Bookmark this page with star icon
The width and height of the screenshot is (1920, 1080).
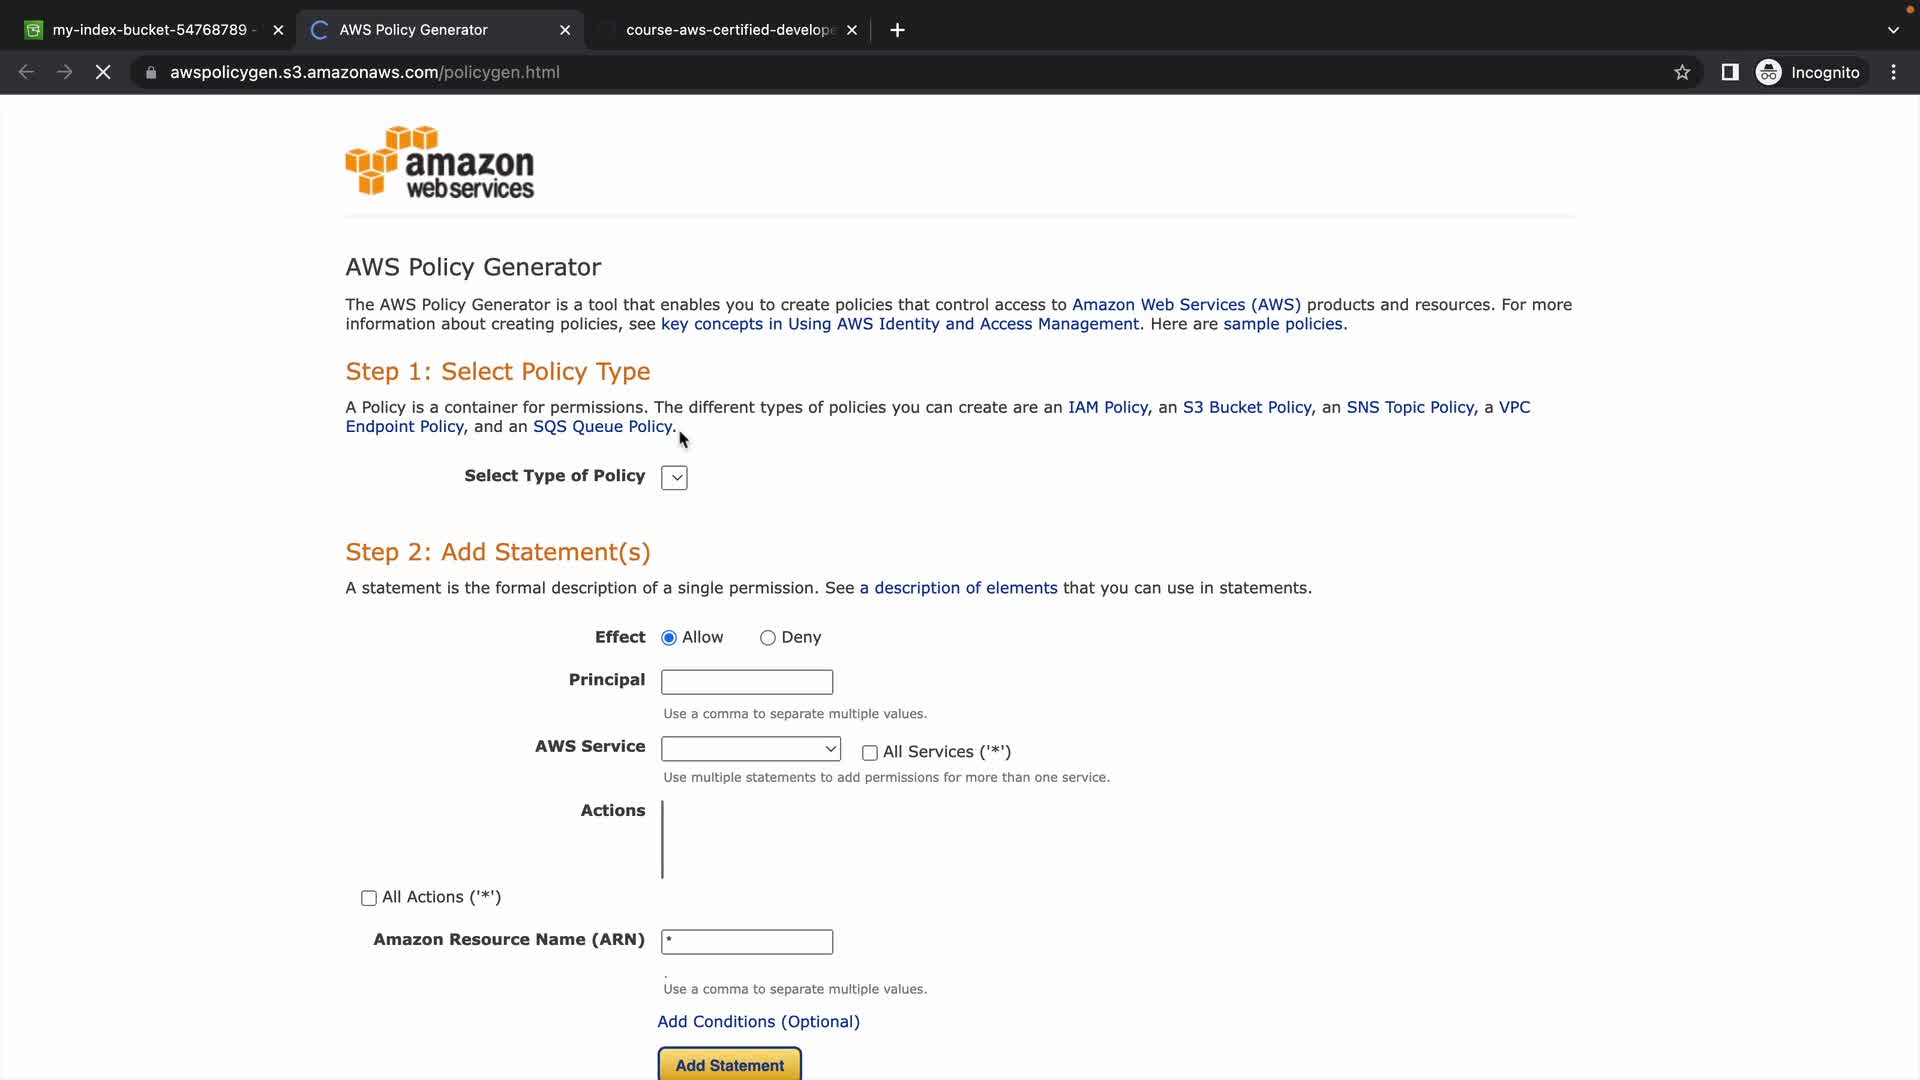[x=1682, y=72]
